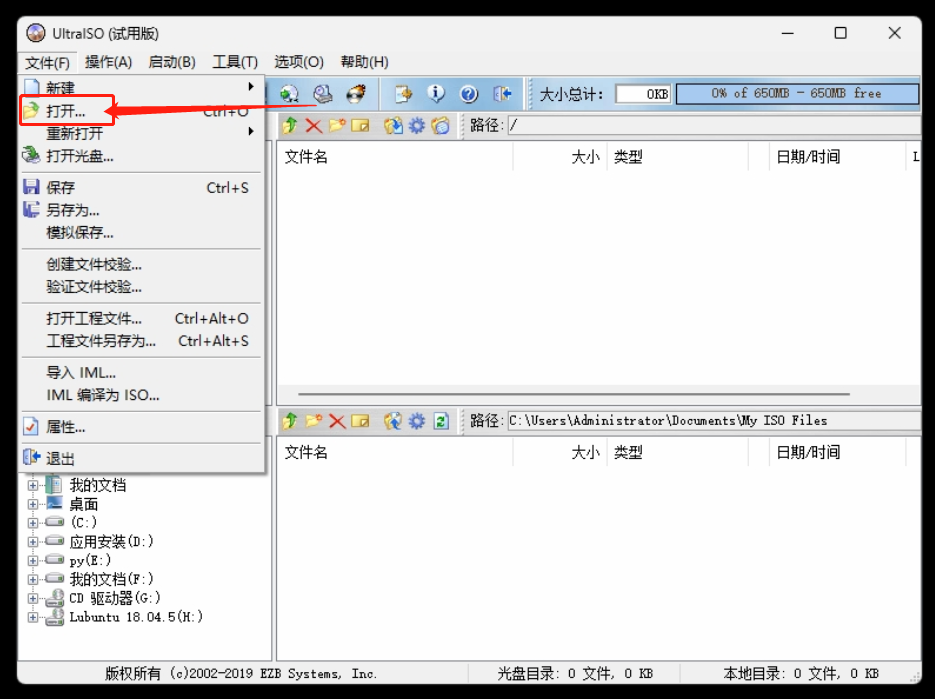Click the blue question mark help icon
This screenshot has width=935, height=699.
(x=469, y=94)
